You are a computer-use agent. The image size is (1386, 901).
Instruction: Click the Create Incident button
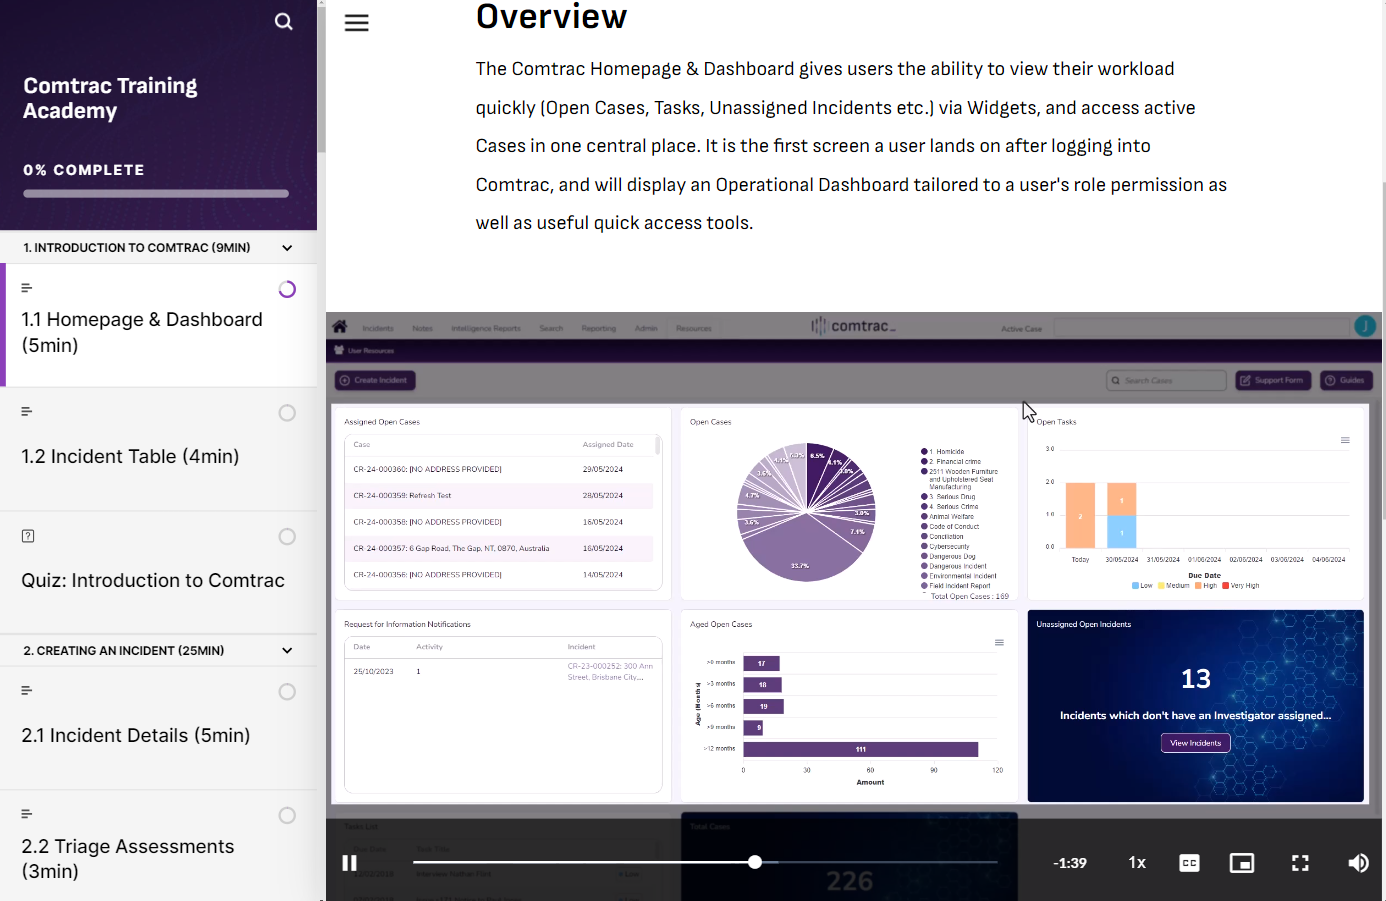pos(375,380)
